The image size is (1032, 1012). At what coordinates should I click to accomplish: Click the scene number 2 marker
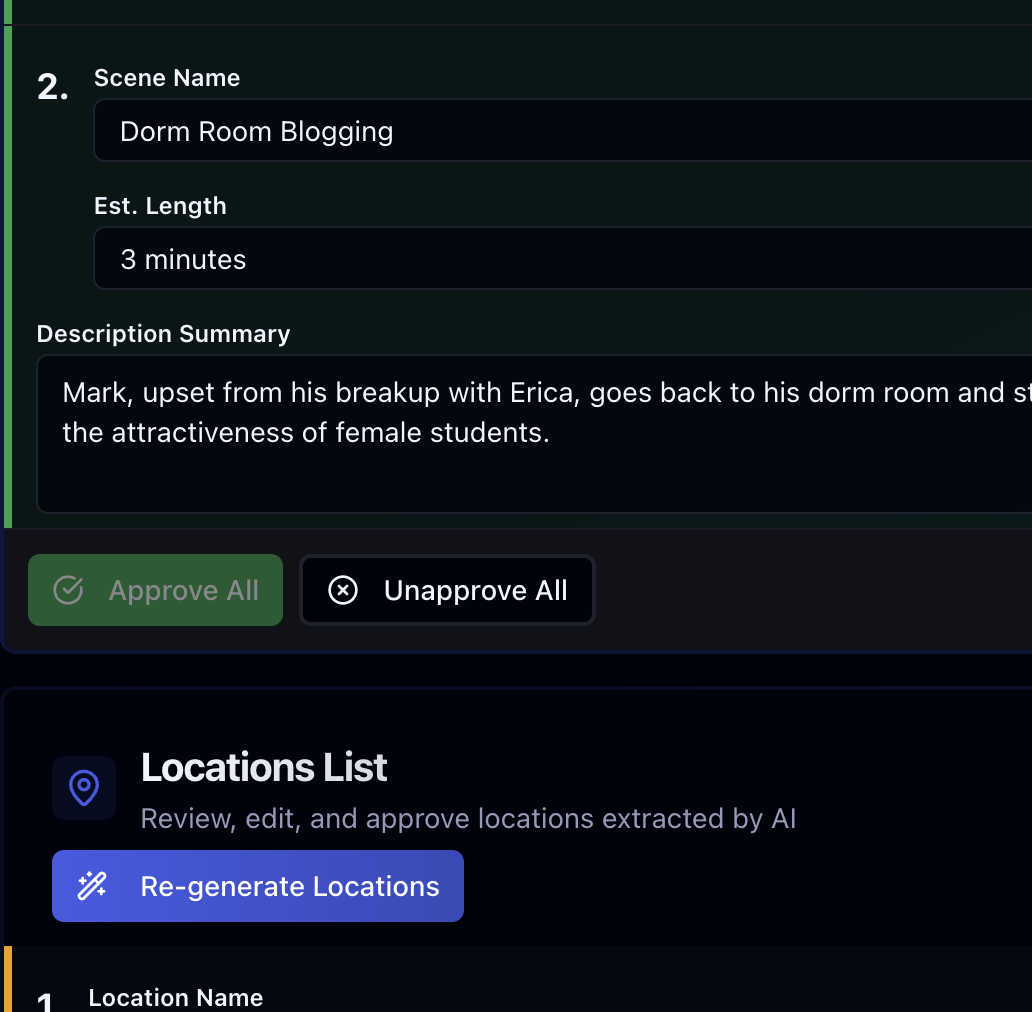click(x=53, y=87)
